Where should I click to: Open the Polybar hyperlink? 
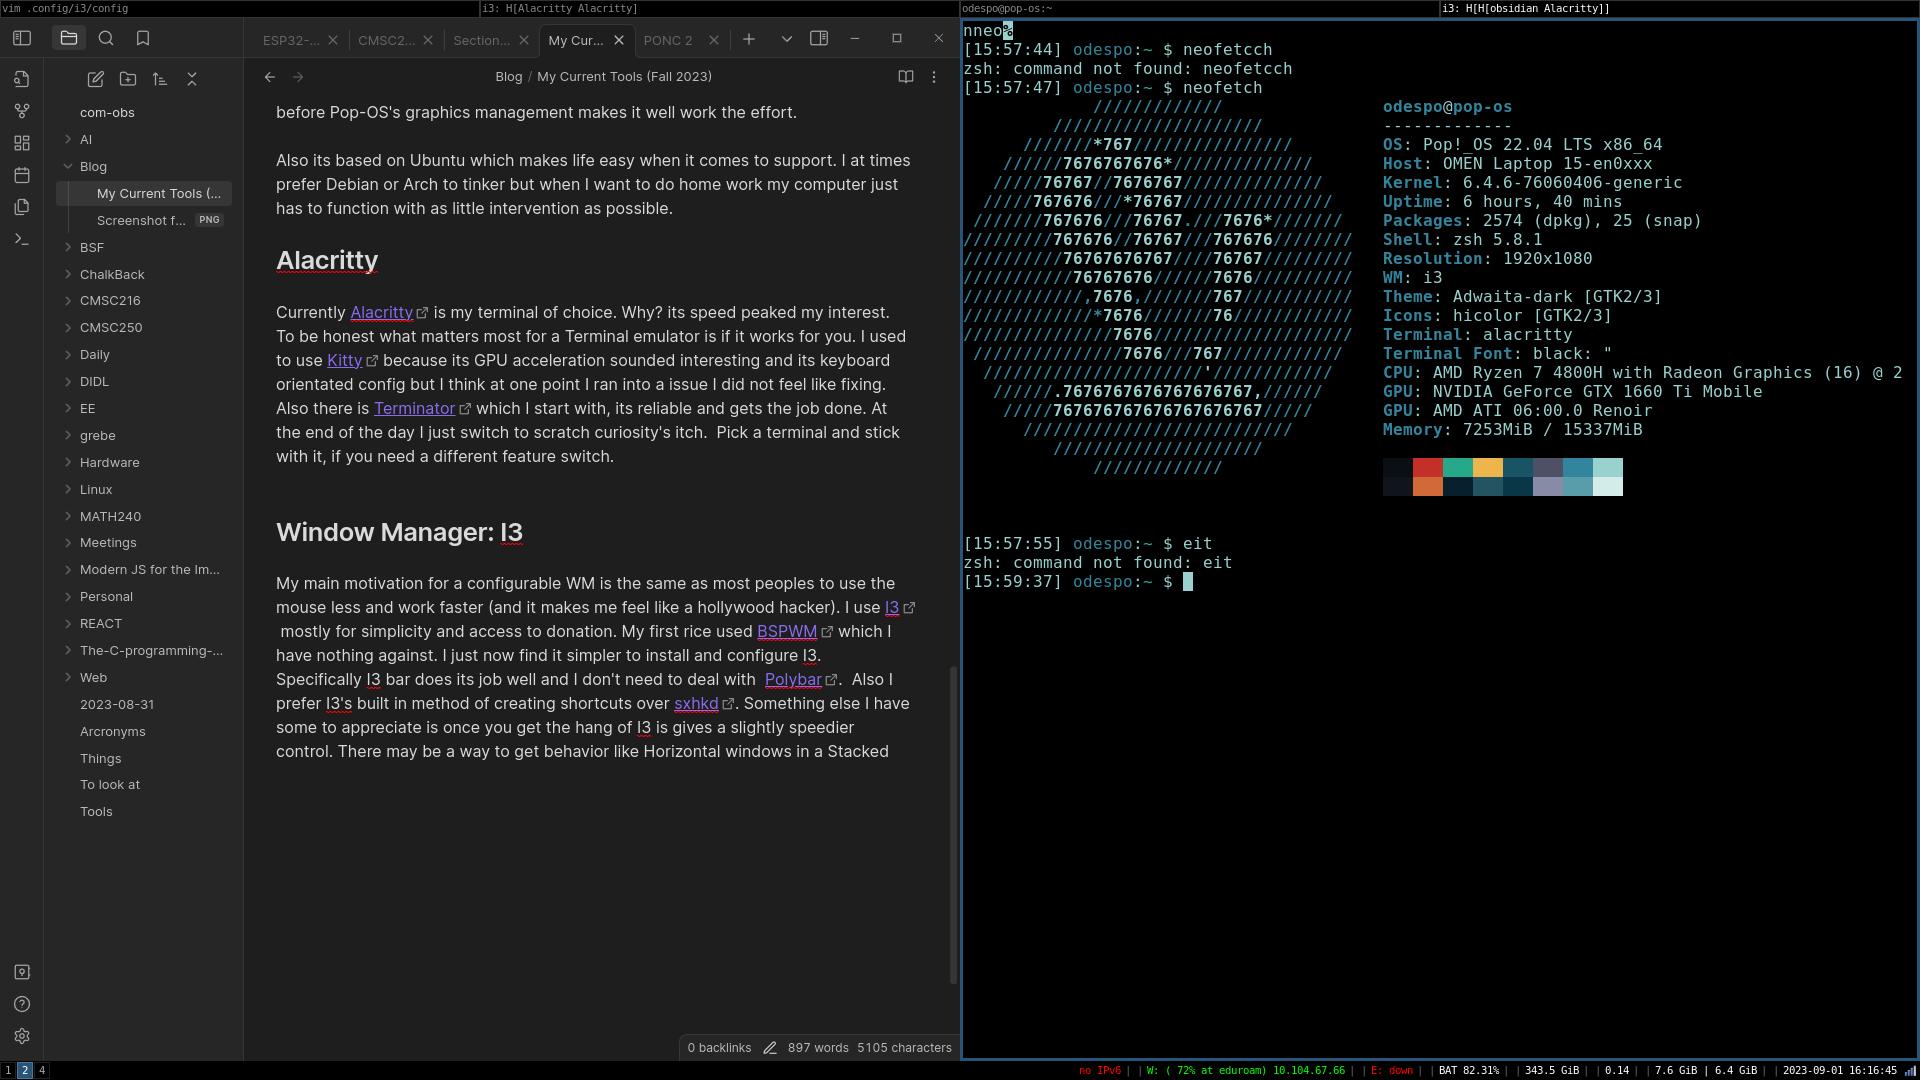793,679
